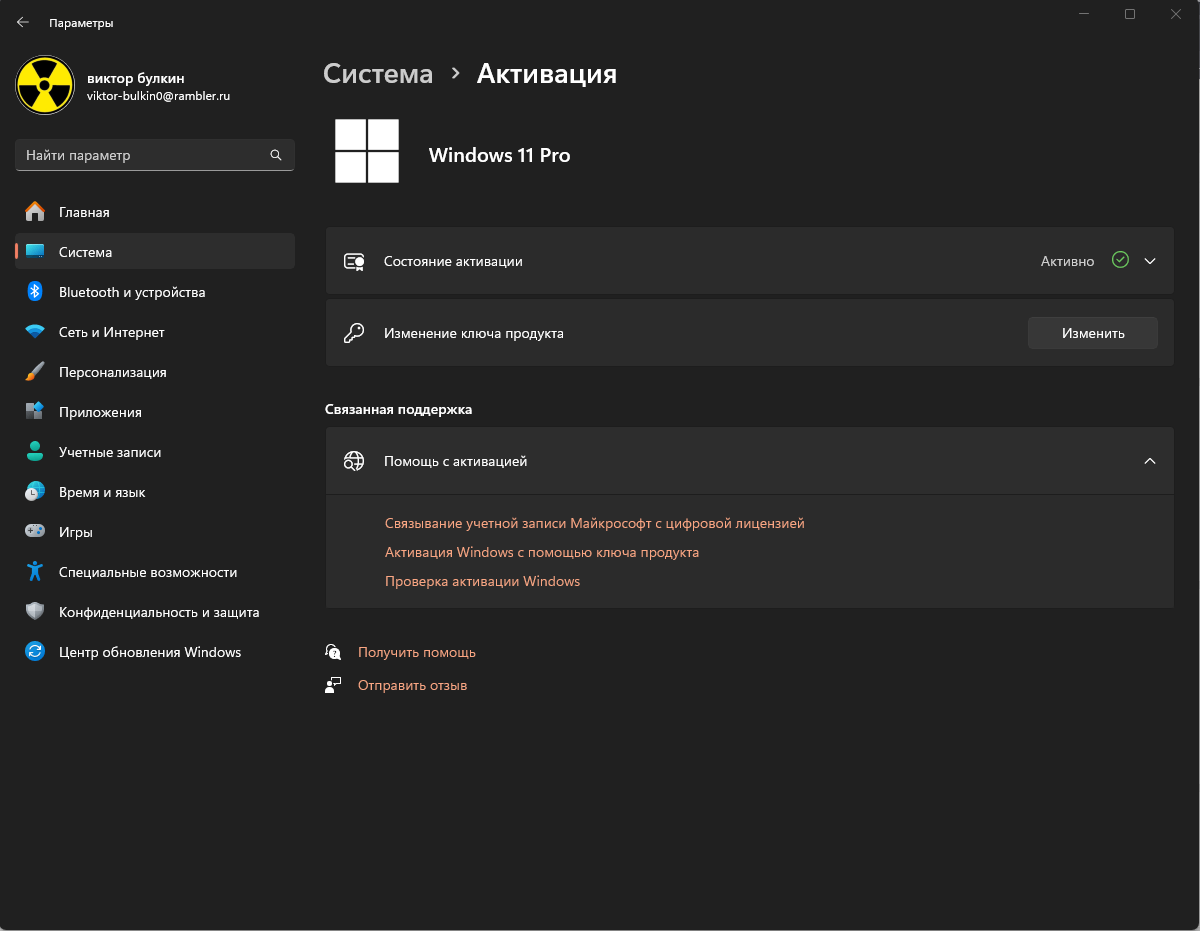Click the activation state certificate icon
Viewport: 1200px width, 931px height.
(354, 261)
